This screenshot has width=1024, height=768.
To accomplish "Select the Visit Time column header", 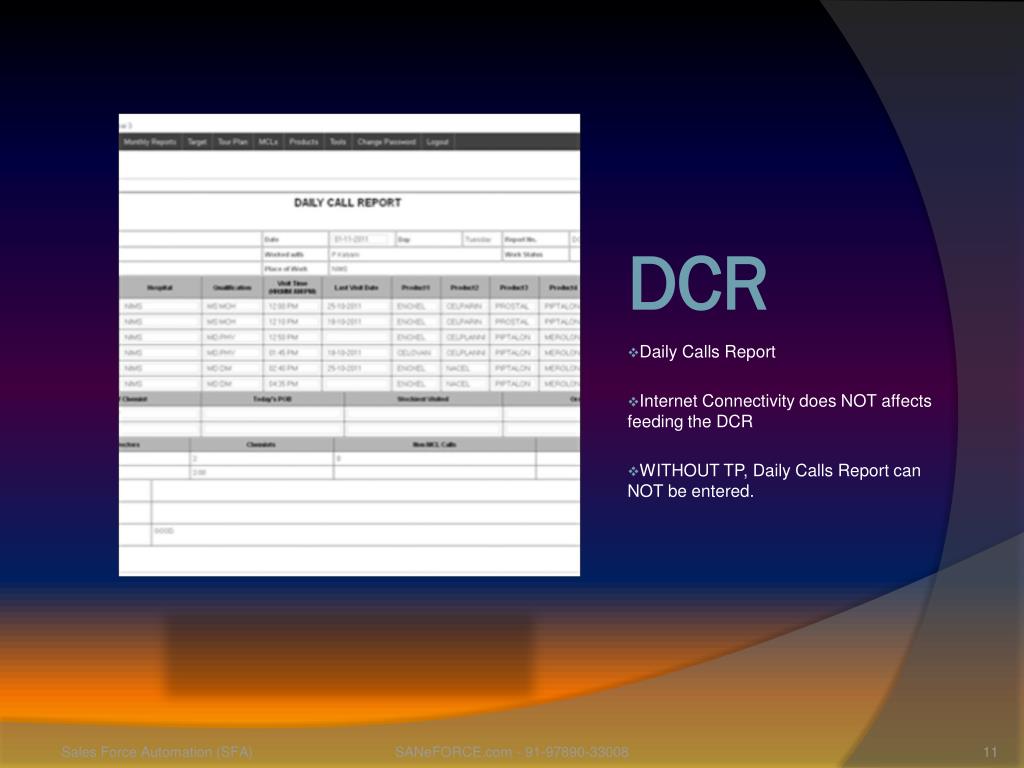I will click(x=292, y=287).
